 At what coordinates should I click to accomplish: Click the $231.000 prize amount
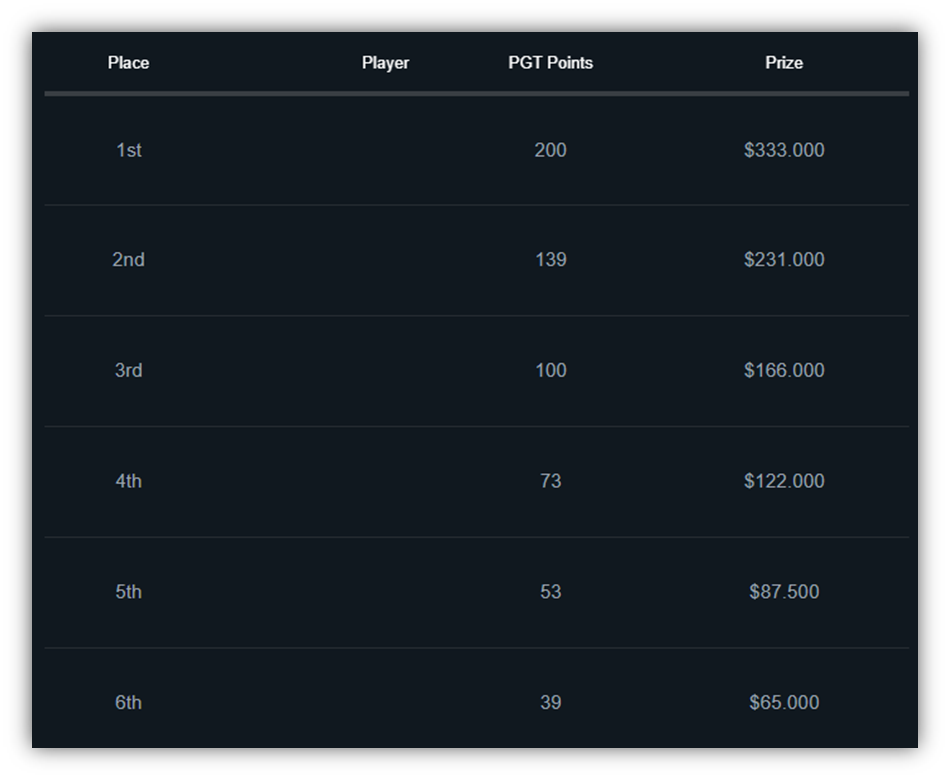coord(784,260)
